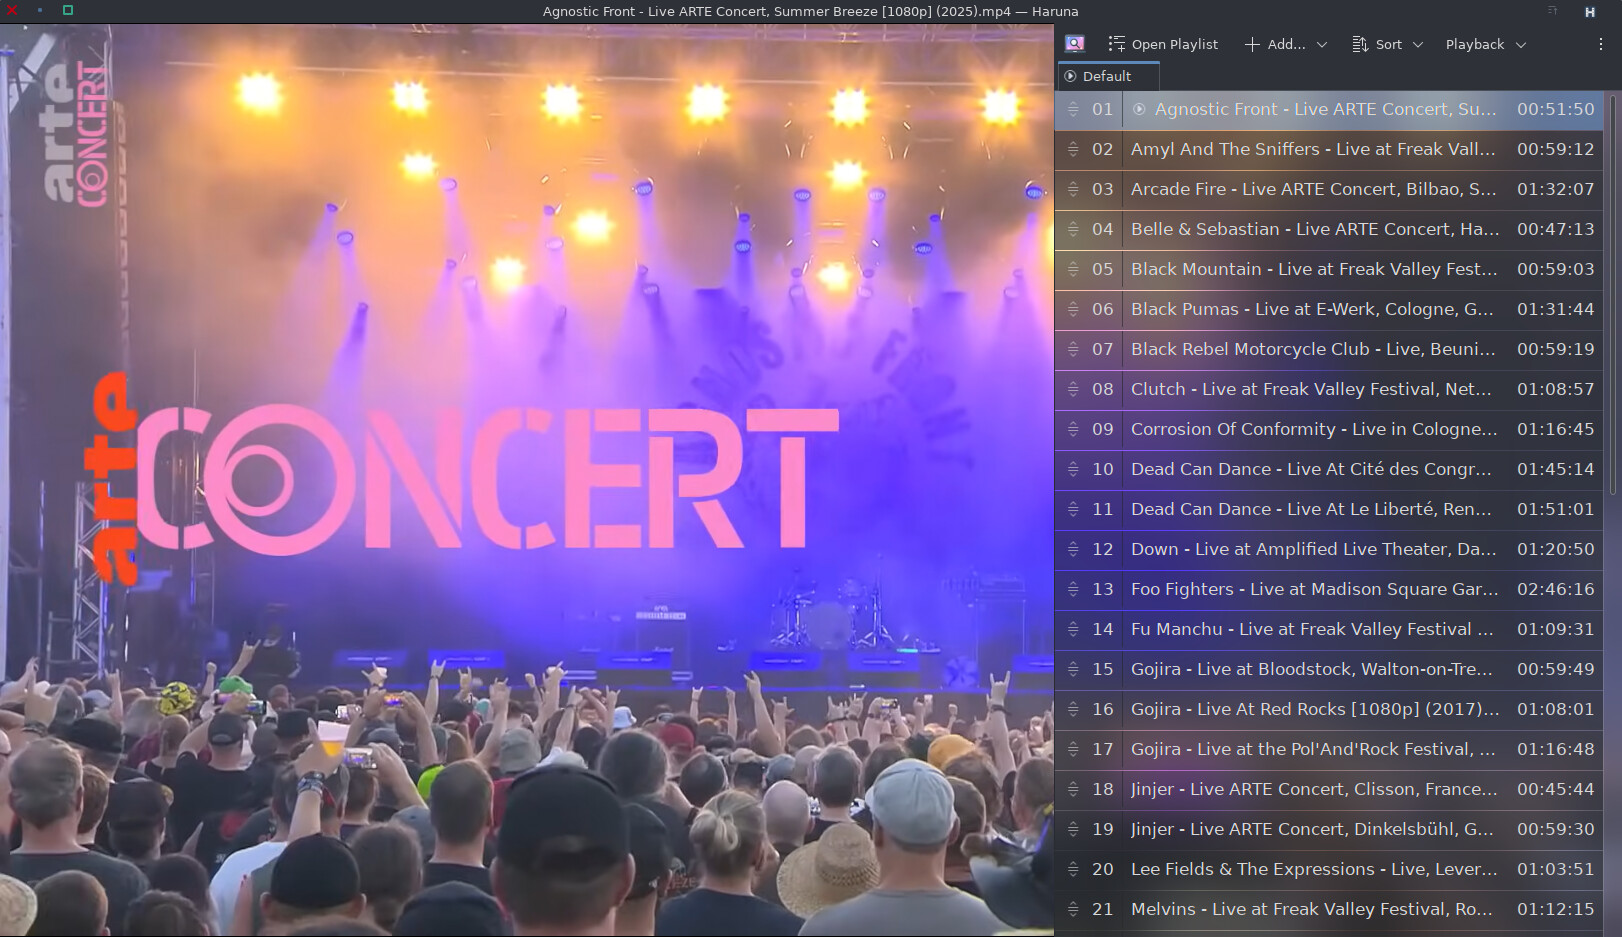Select Gojira Live At Red Rocks entry
The width and height of the screenshot is (1622, 937).
(1313, 709)
